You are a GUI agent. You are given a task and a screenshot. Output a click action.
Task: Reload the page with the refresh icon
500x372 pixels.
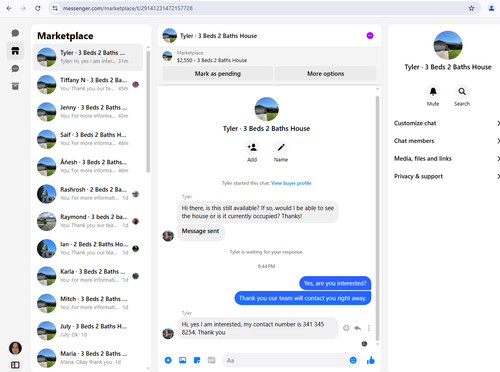pyautogui.click(x=38, y=8)
